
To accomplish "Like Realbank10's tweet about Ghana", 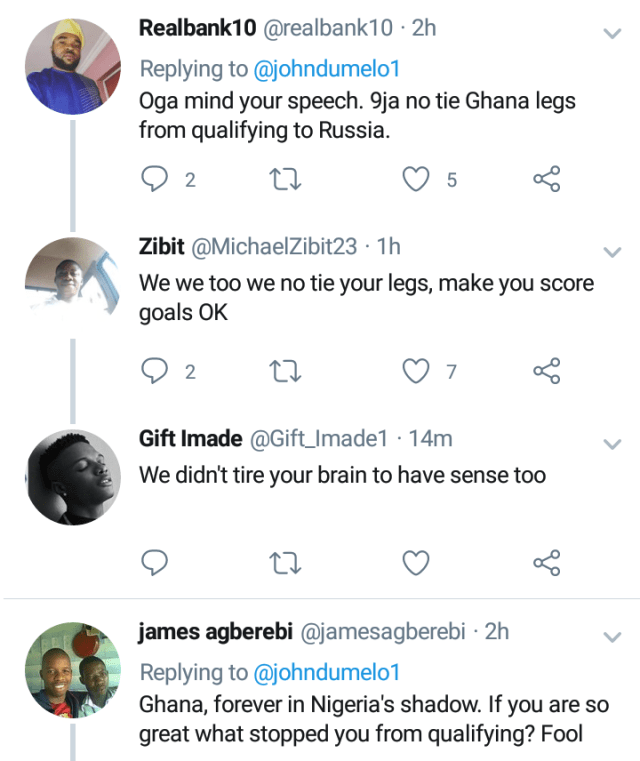I will pyautogui.click(x=415, y=179).
